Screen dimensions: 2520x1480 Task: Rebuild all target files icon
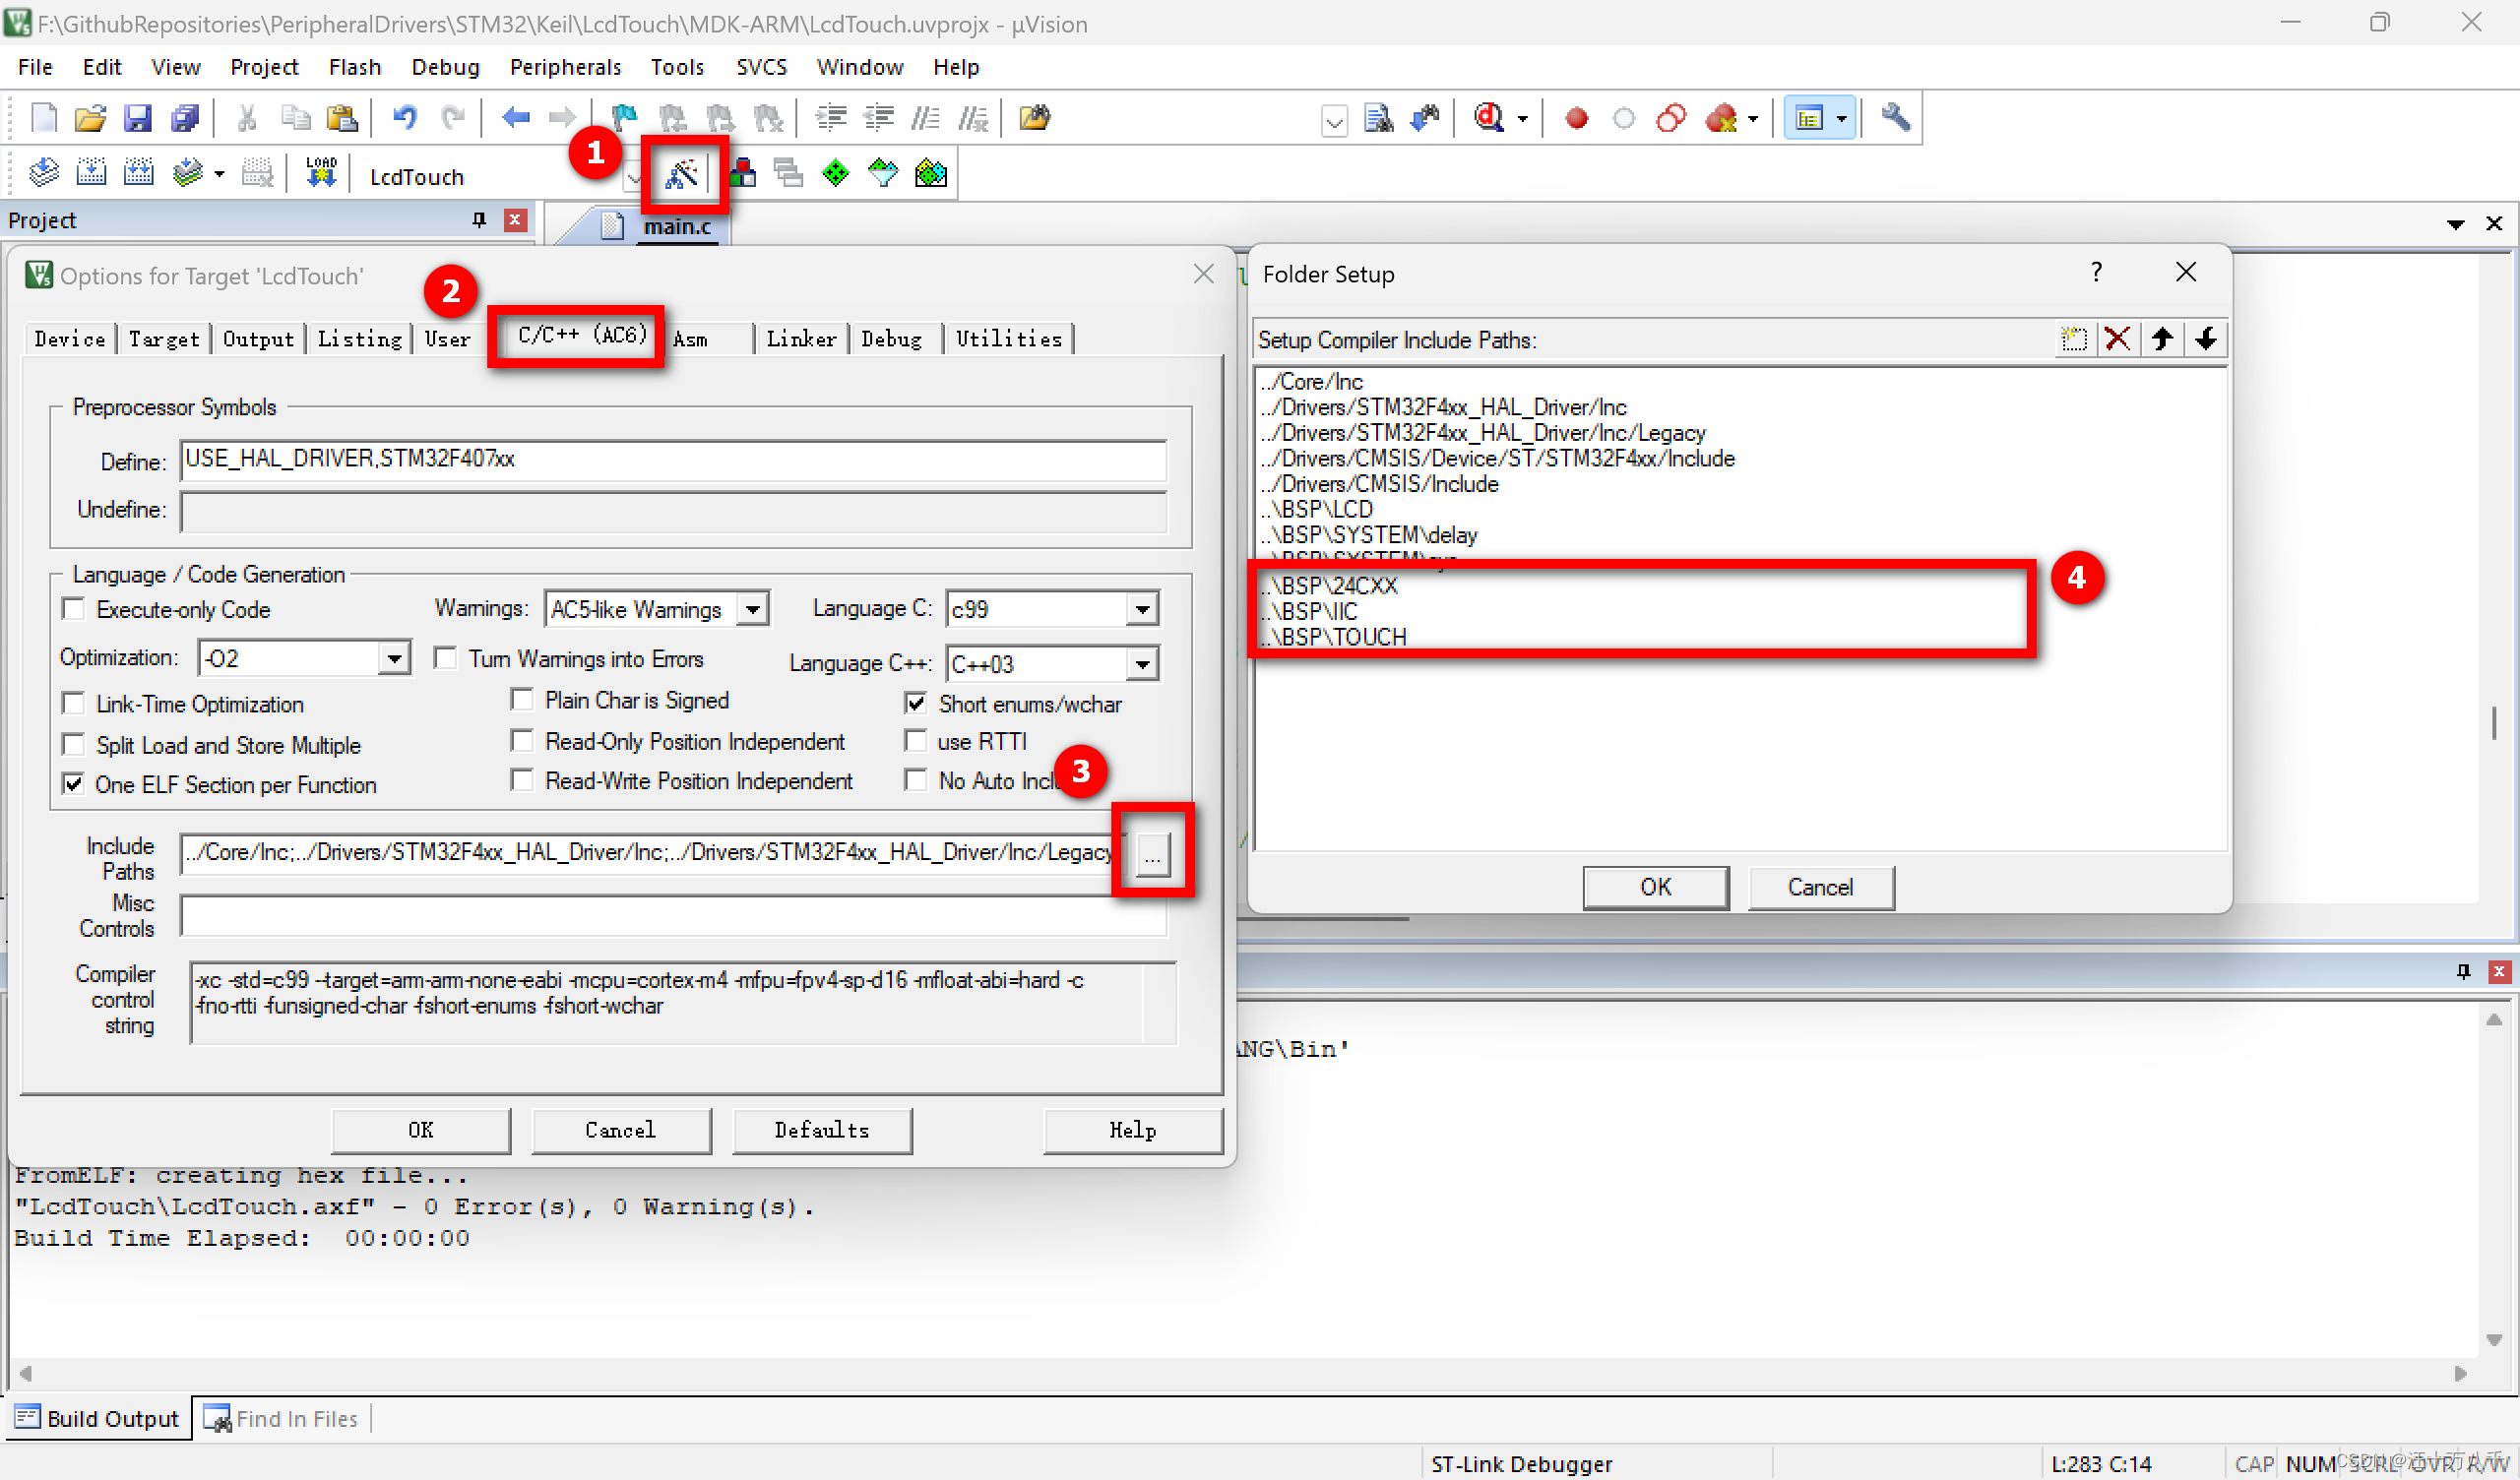pyautogui.click(x=138, y=174)
